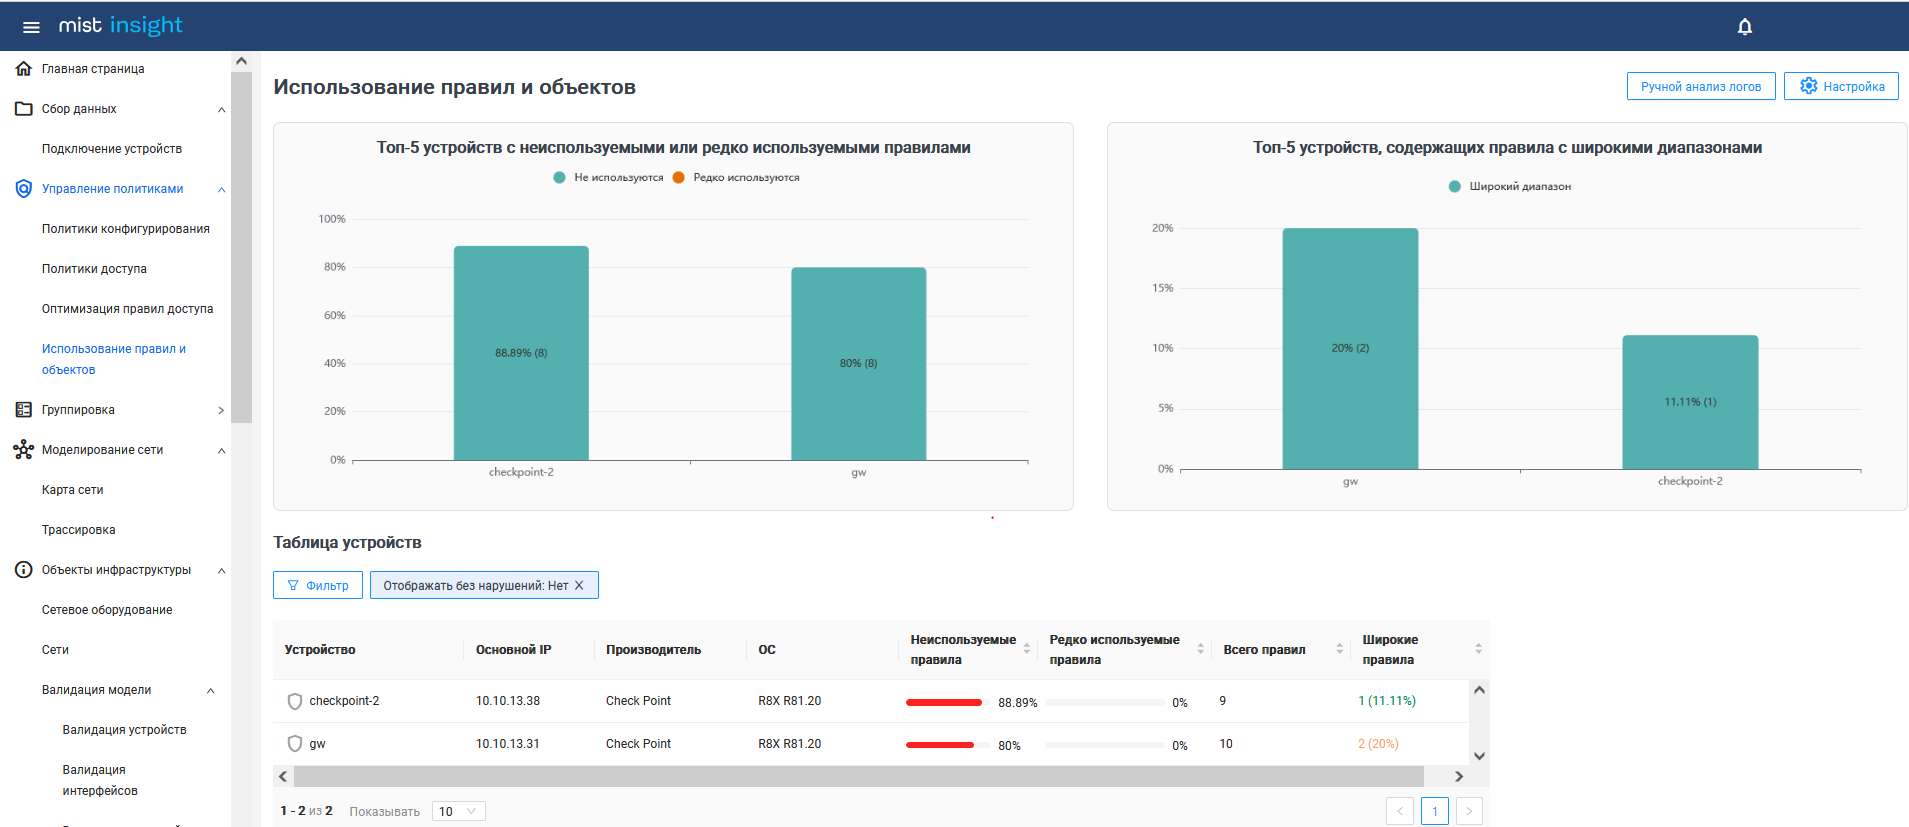
Task: Click shield icon next to checkpoint-2
Action: click(294, 701)
